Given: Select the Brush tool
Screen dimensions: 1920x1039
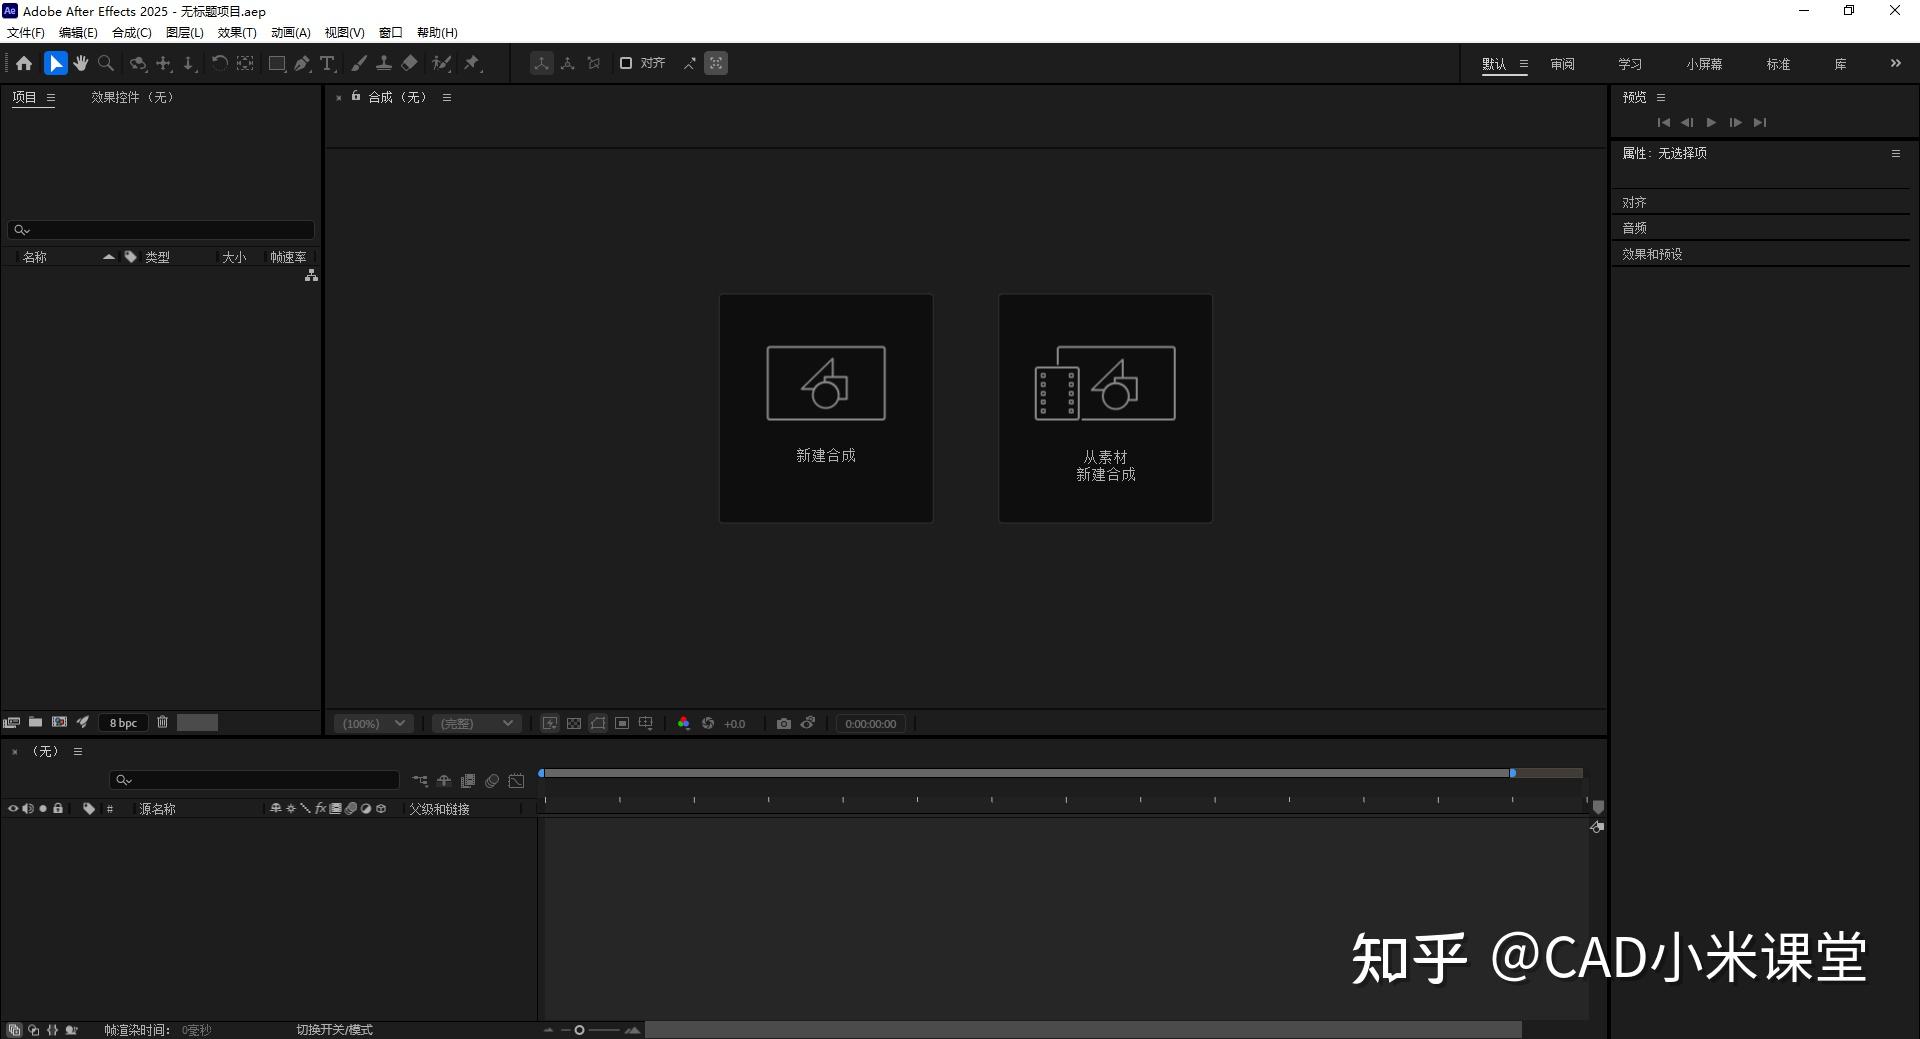Looking at the screenshot, I should [x=359, y=62].
